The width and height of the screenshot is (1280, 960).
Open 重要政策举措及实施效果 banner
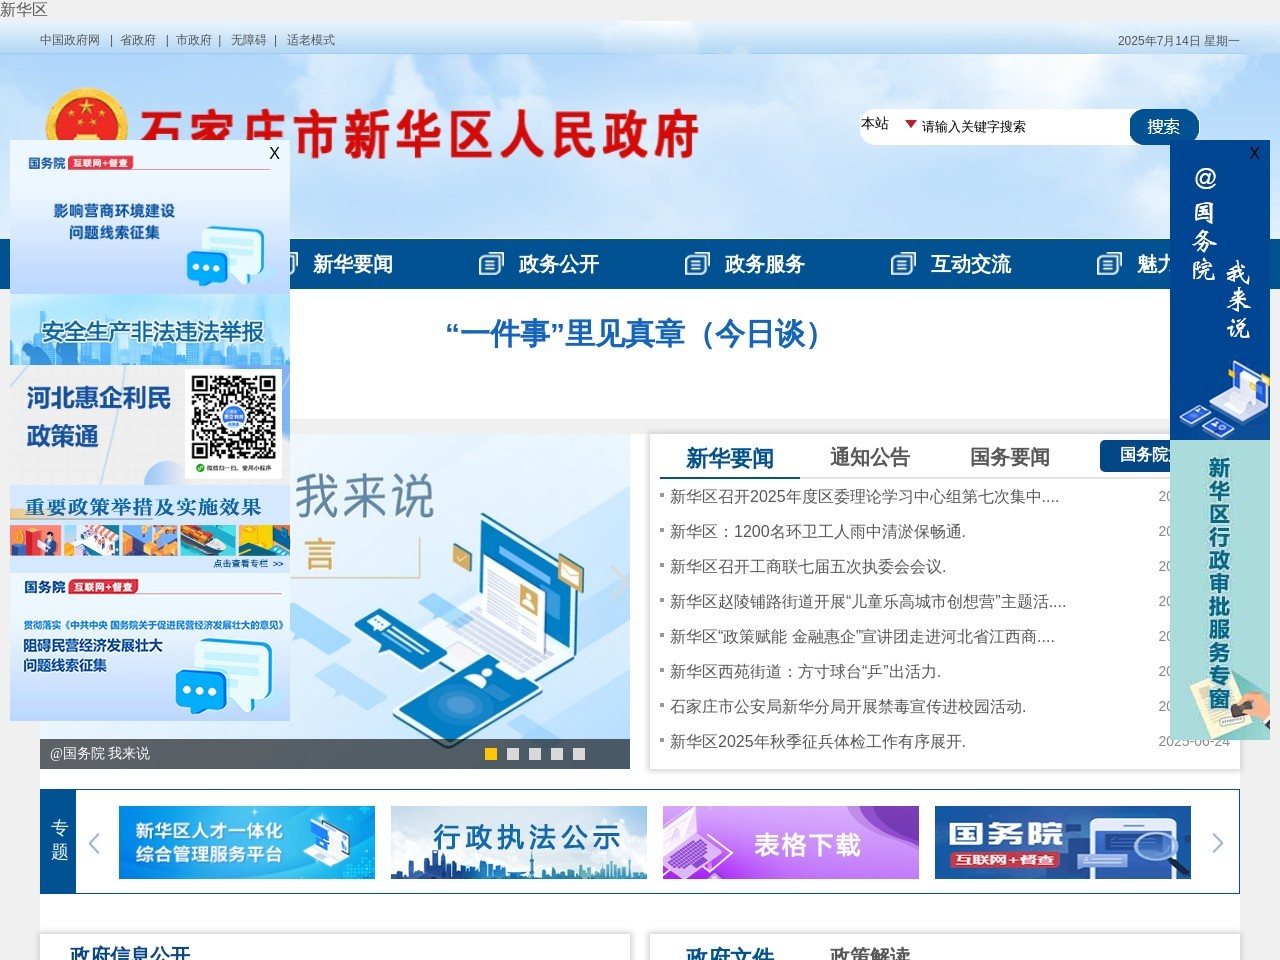tap(150, 528)
